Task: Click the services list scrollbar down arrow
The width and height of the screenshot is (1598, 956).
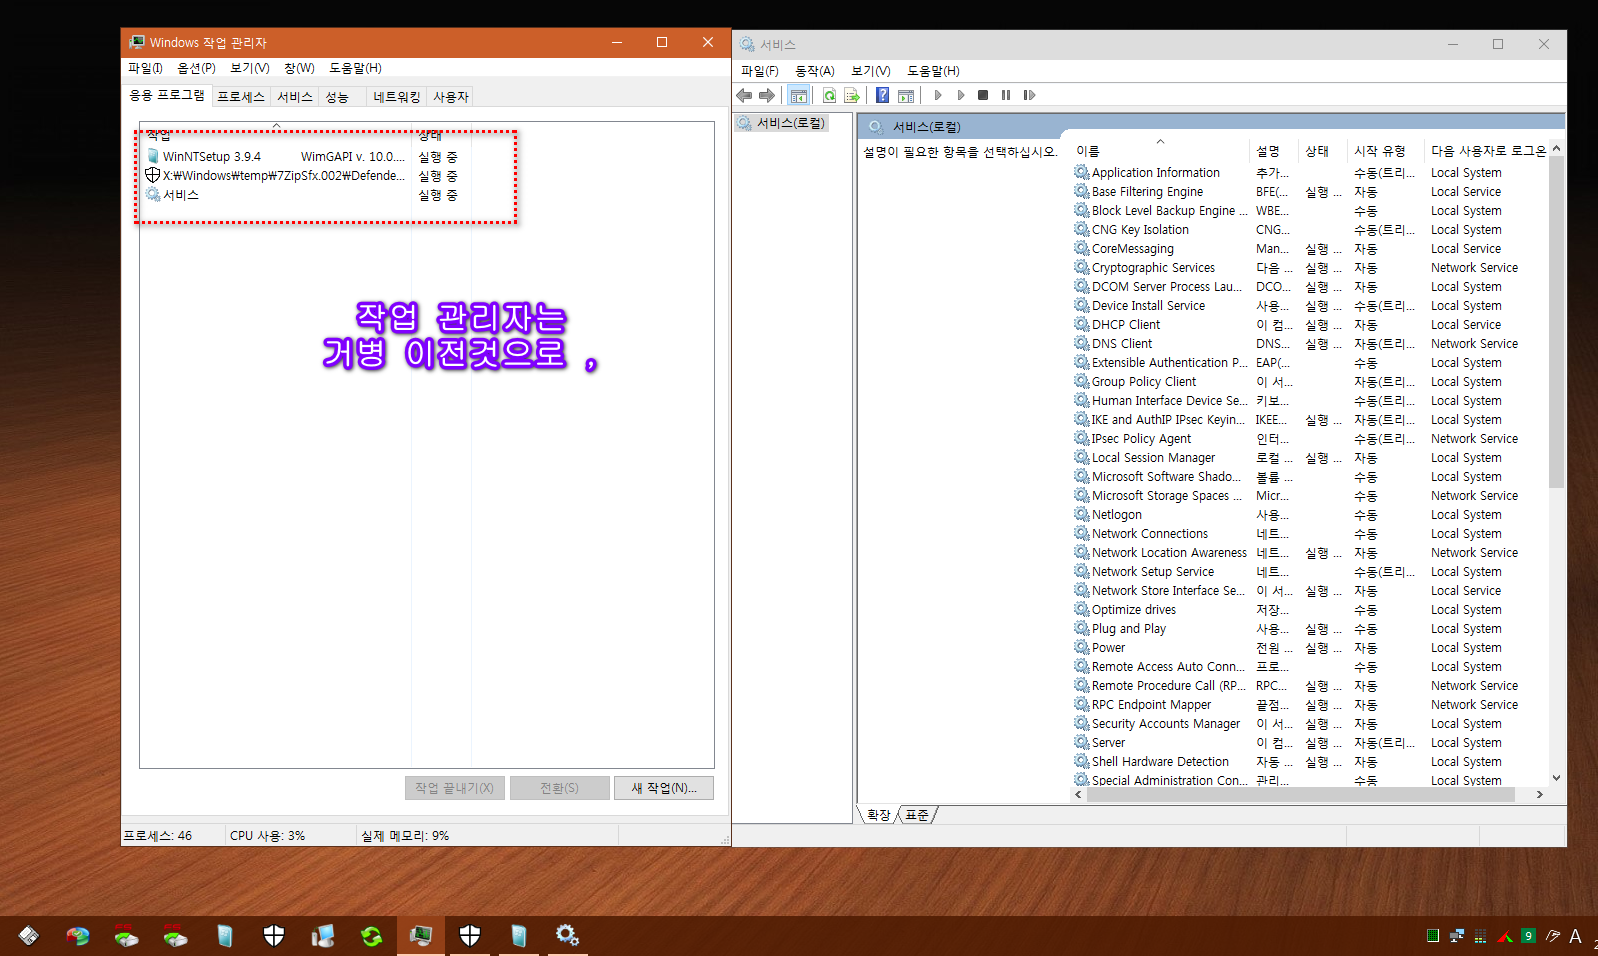Action: (1556, 777)
